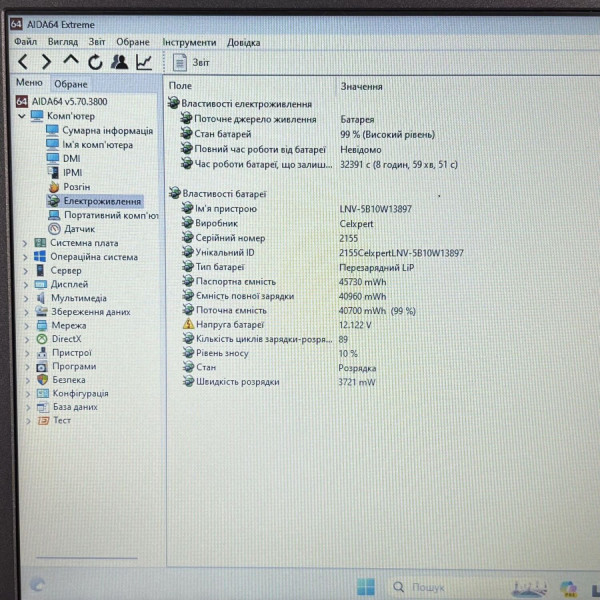The height and width of the screenshot is (600, 600).
Task: Select the Конфігурація icon
Action: pyautogui.click(x=42, y=393)
